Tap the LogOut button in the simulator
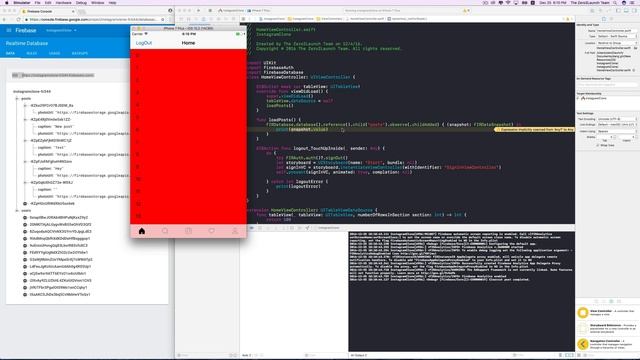 tap(144, 43)
